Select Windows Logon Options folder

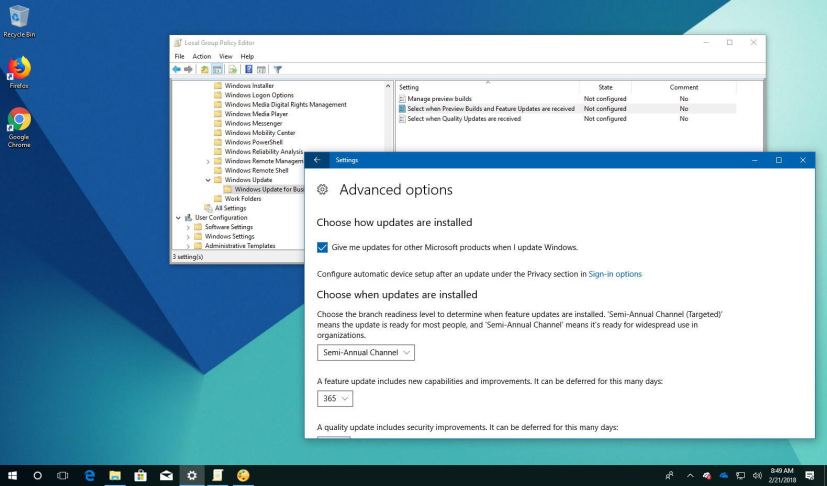259,95
